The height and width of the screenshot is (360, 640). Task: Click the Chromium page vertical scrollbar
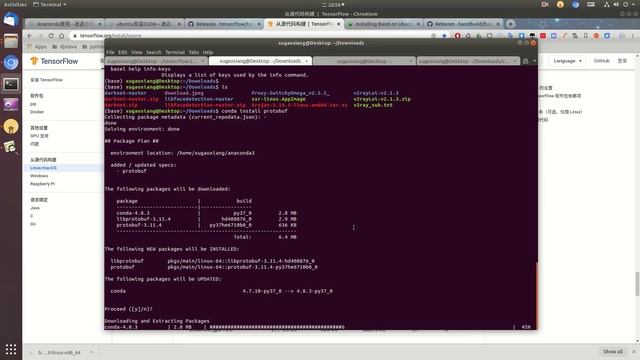[x=637, y=284]
